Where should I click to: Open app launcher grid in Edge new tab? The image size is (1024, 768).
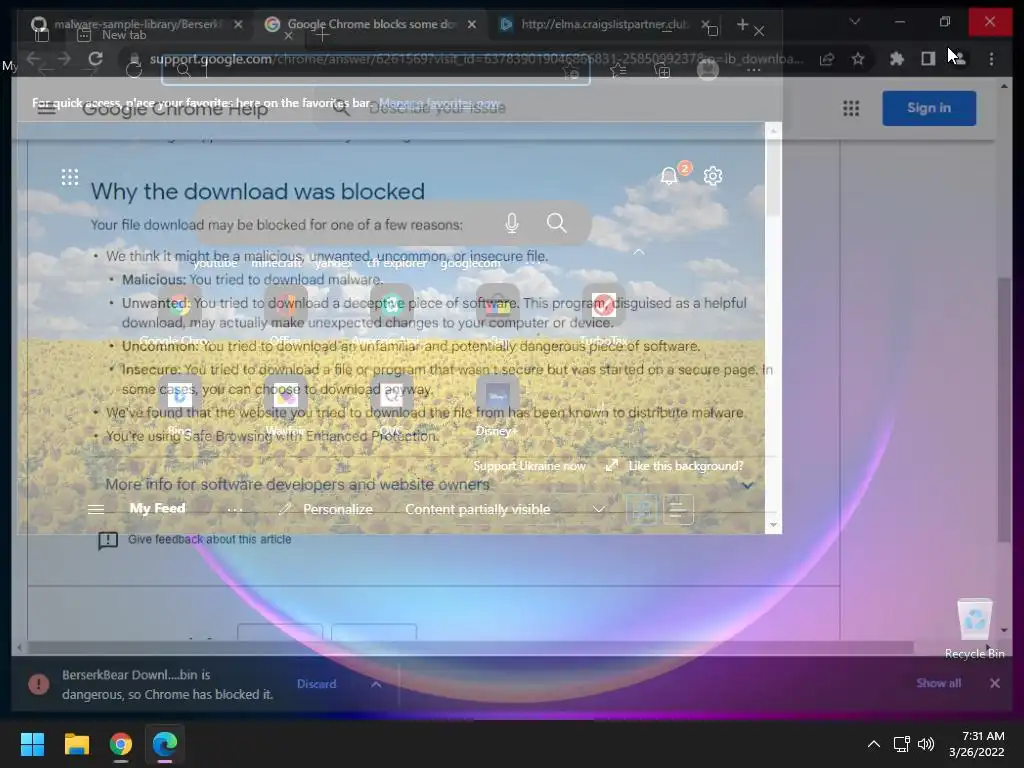point(70,177)
